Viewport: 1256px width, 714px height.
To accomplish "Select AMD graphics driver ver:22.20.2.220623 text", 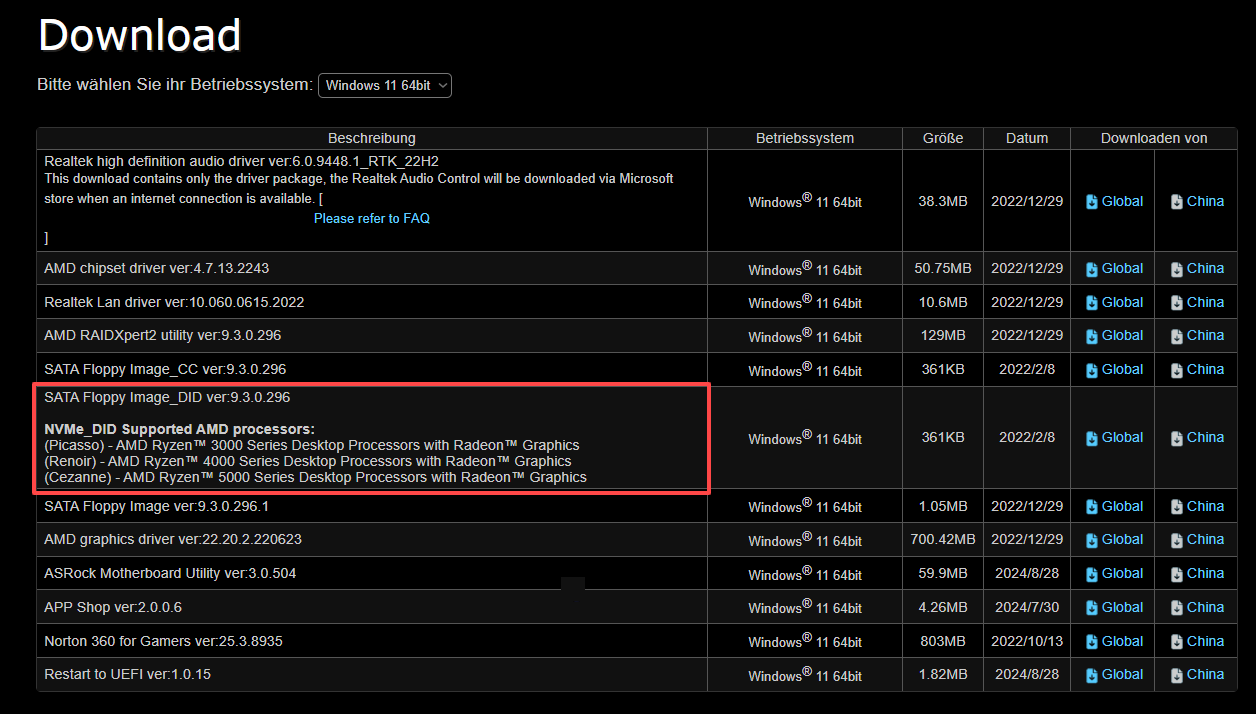I will pos(173,539).
